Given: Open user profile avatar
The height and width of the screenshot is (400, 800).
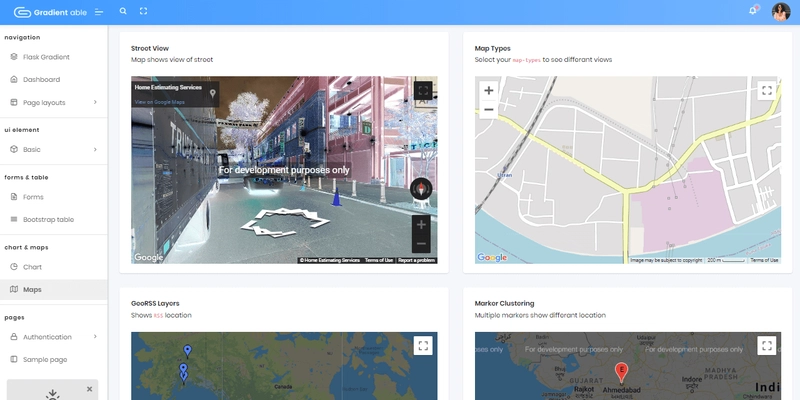Looking at the screenshot, I should pyautogui.click(x=781, y=12).
